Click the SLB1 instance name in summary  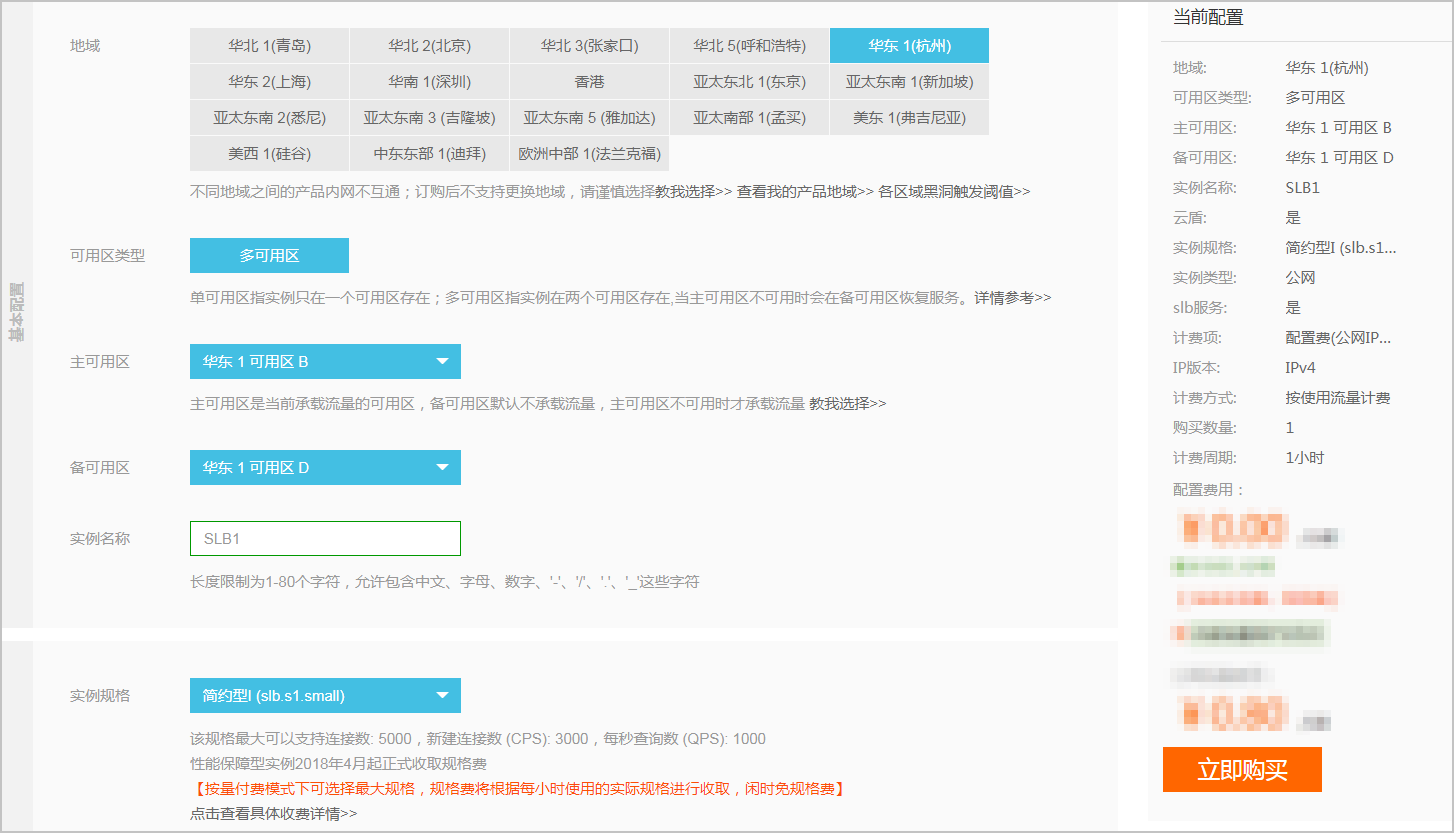click(x=1303, y=188)
